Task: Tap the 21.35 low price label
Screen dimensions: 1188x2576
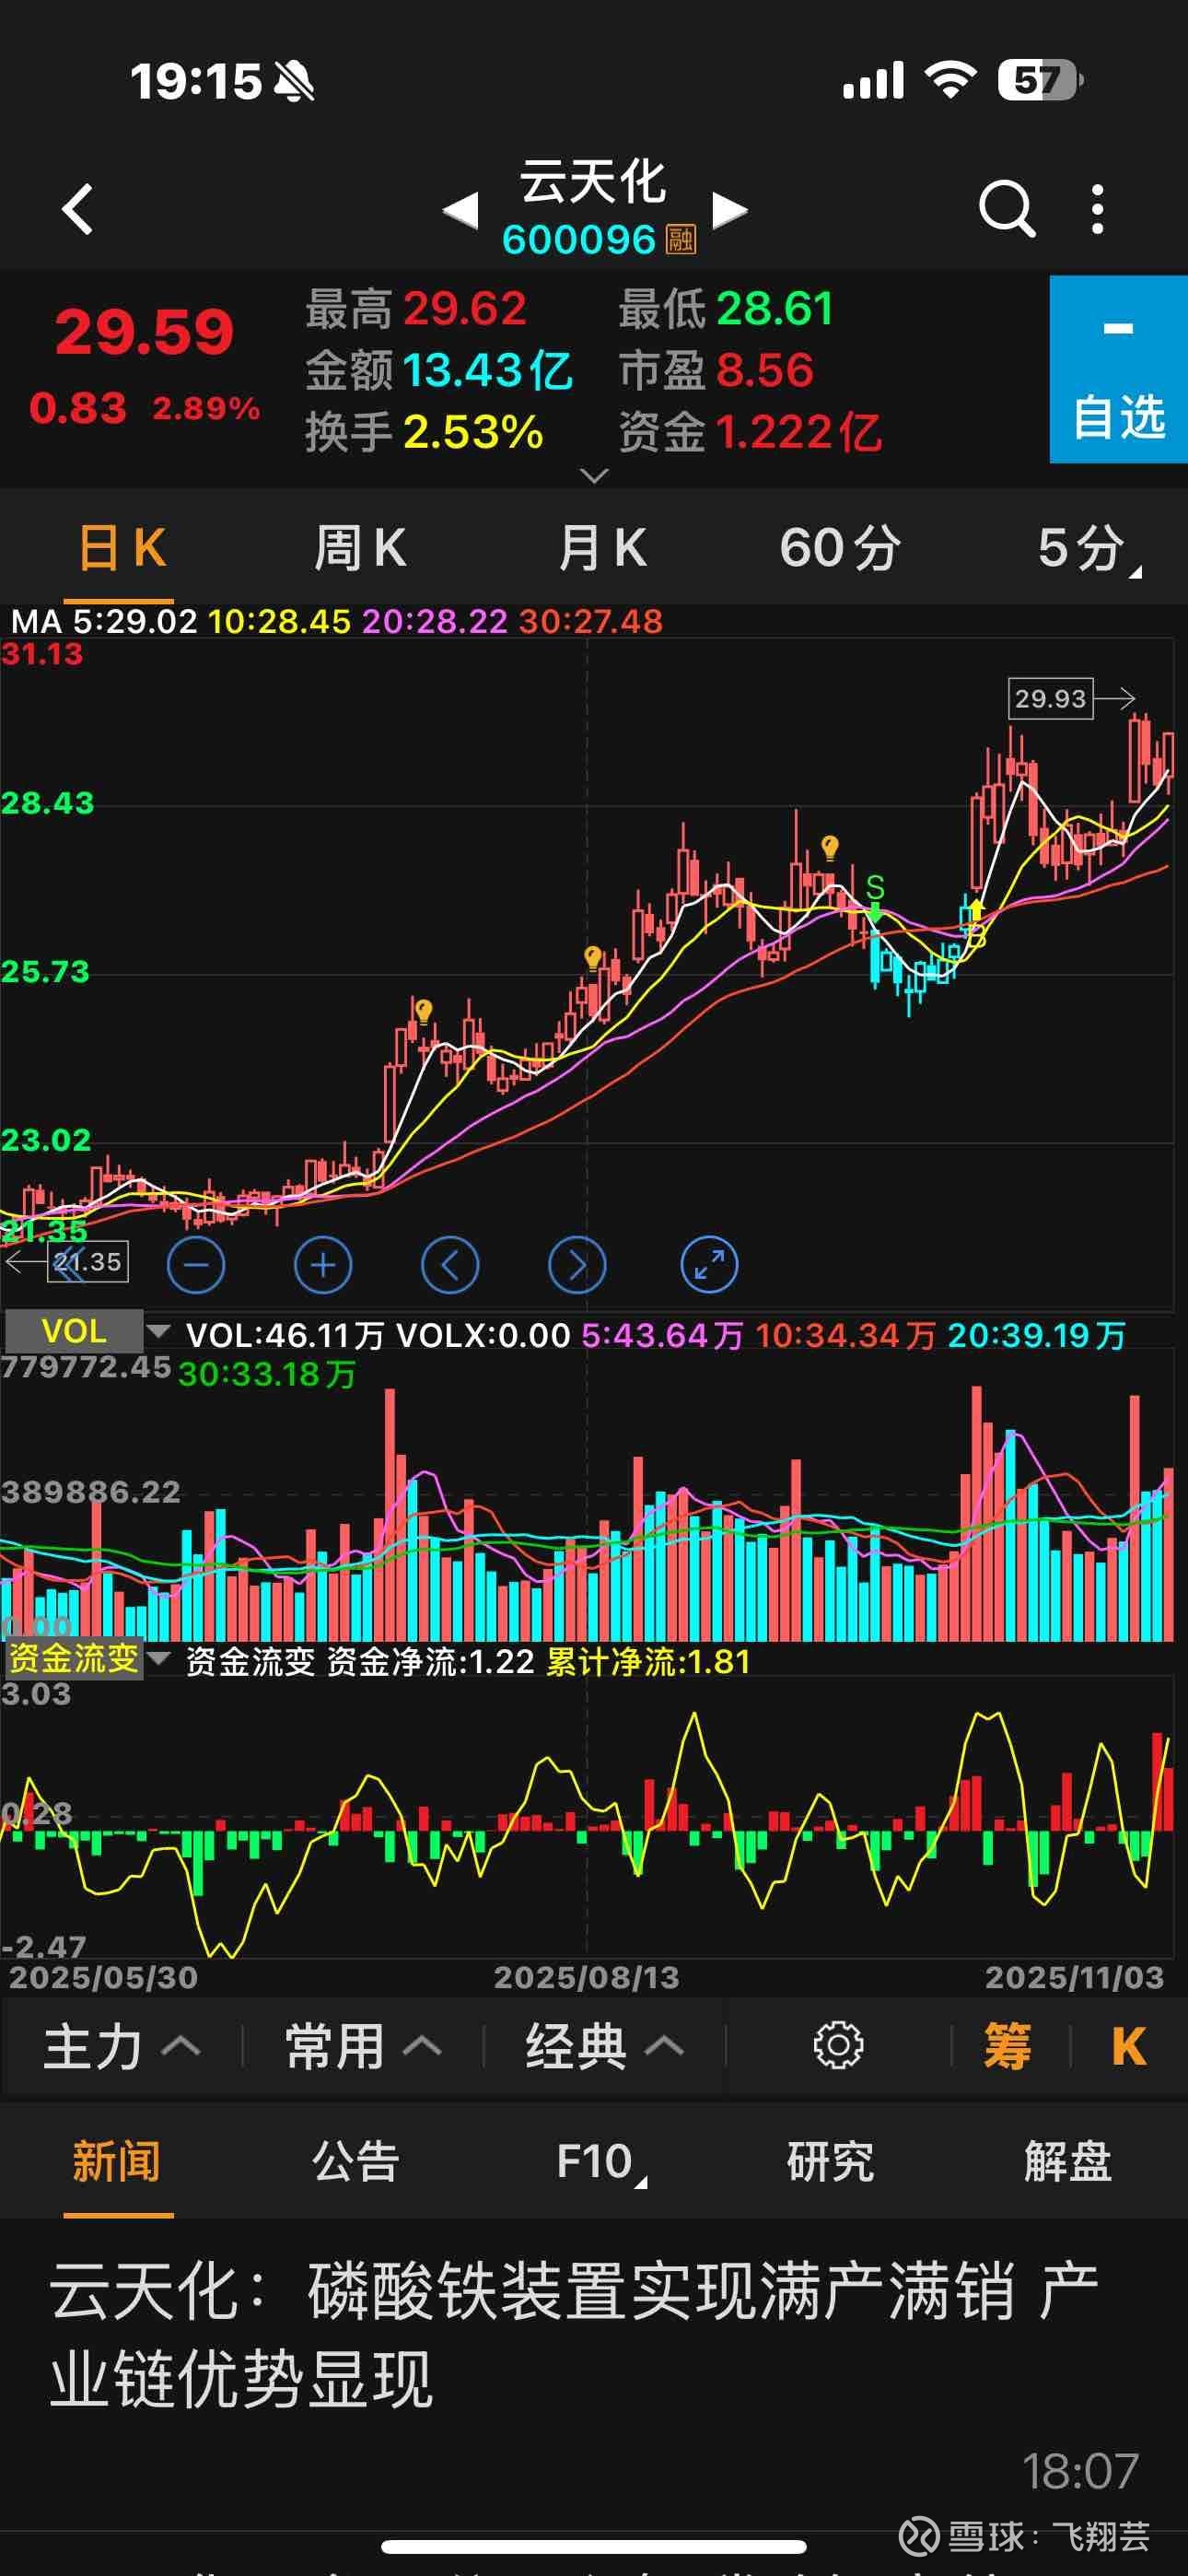Action: click(88, 1262)
